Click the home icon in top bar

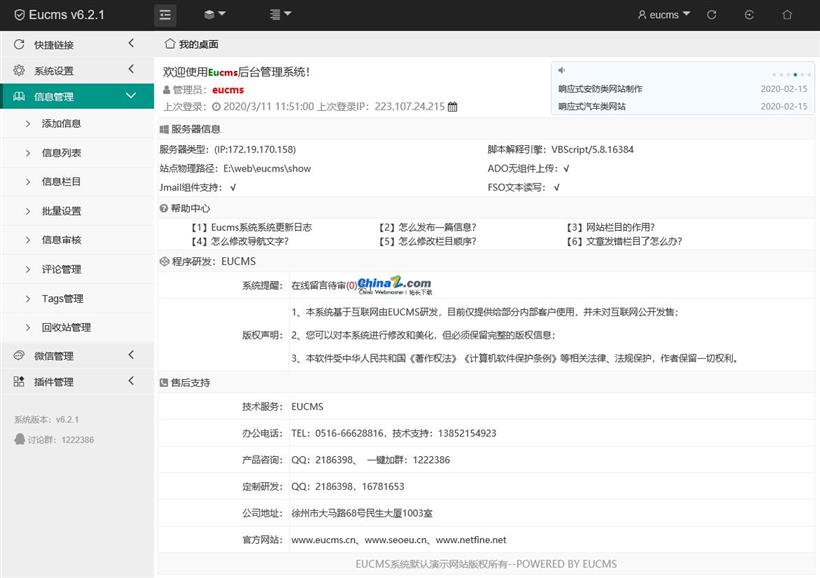pos(787,15)
